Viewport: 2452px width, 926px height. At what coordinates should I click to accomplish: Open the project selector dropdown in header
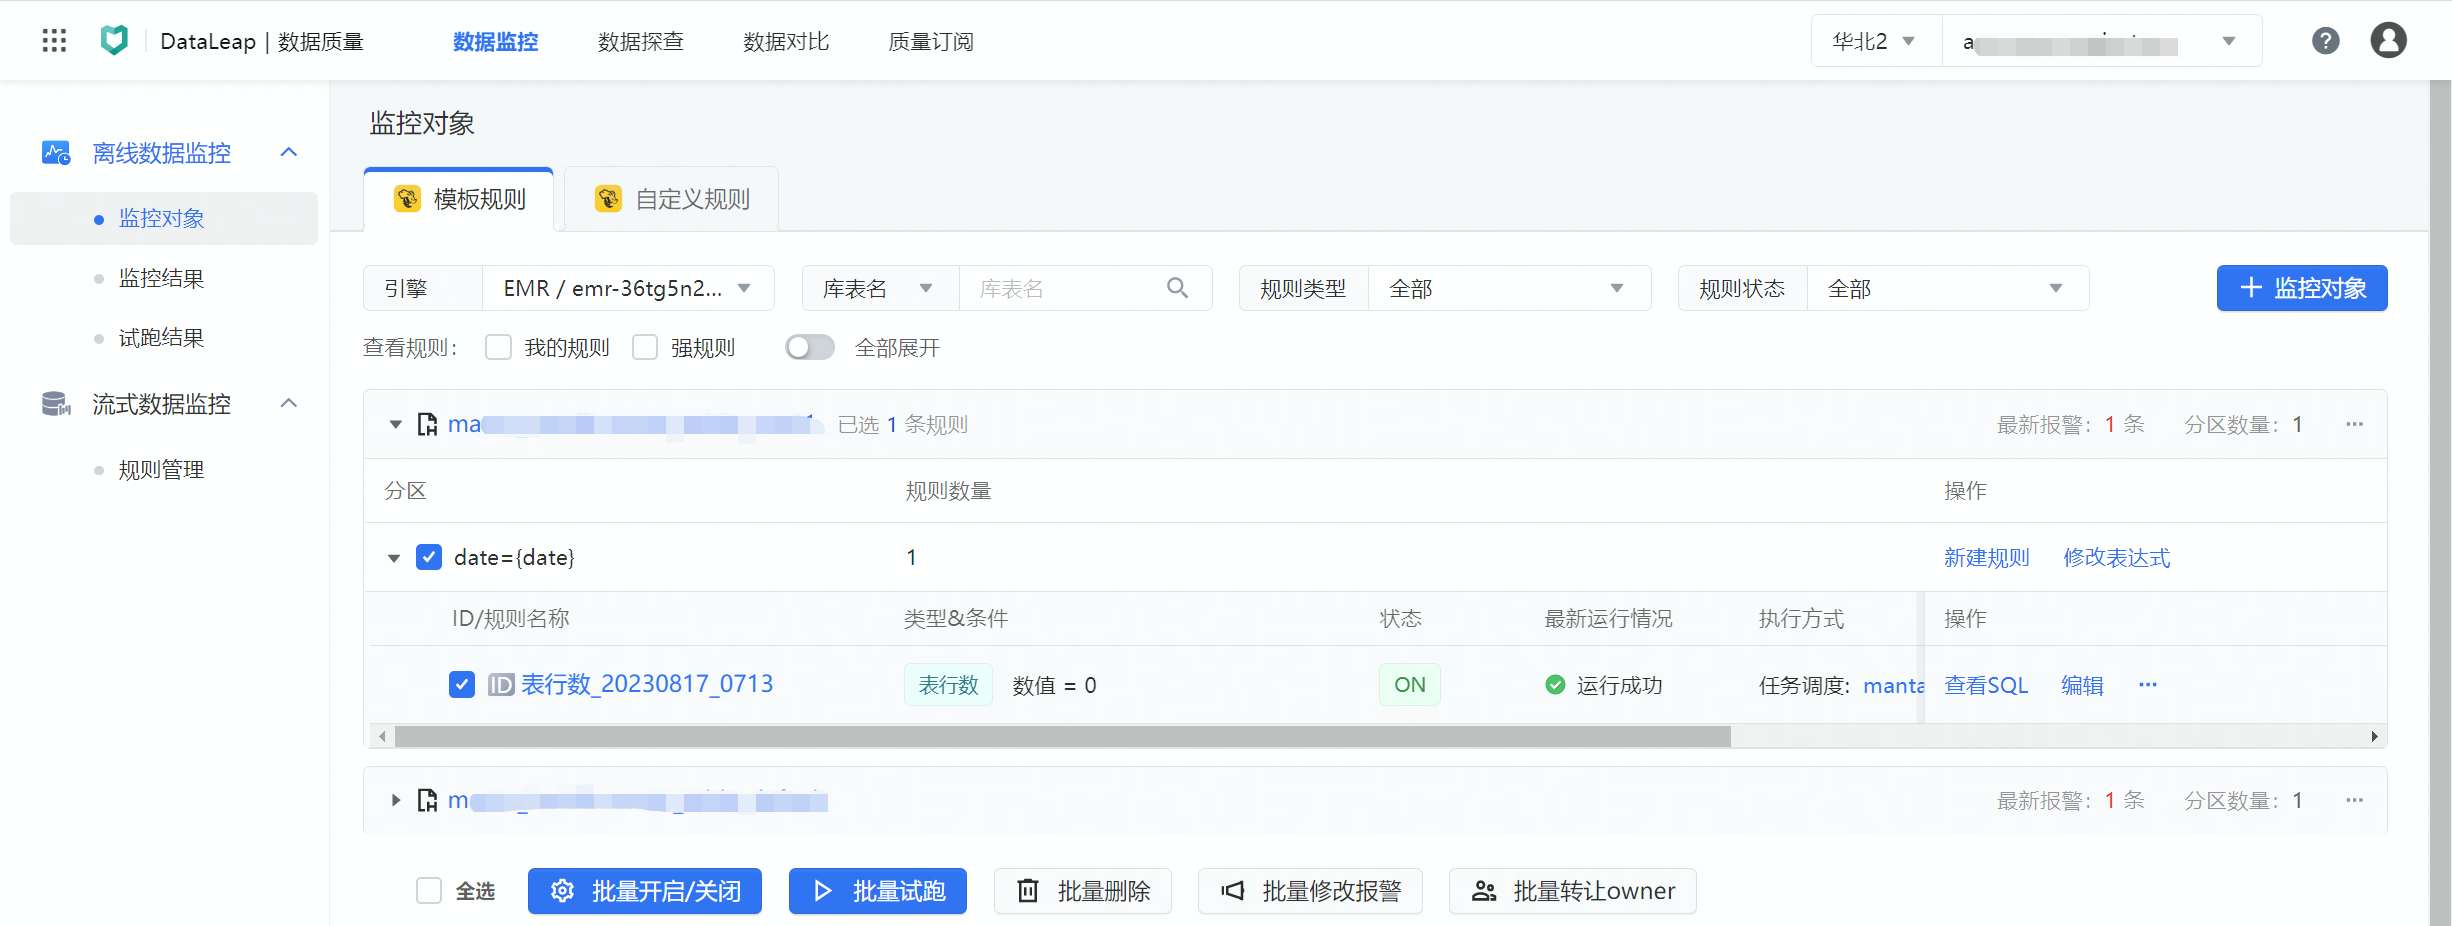pyautogui.click(x=2102, y=41)
